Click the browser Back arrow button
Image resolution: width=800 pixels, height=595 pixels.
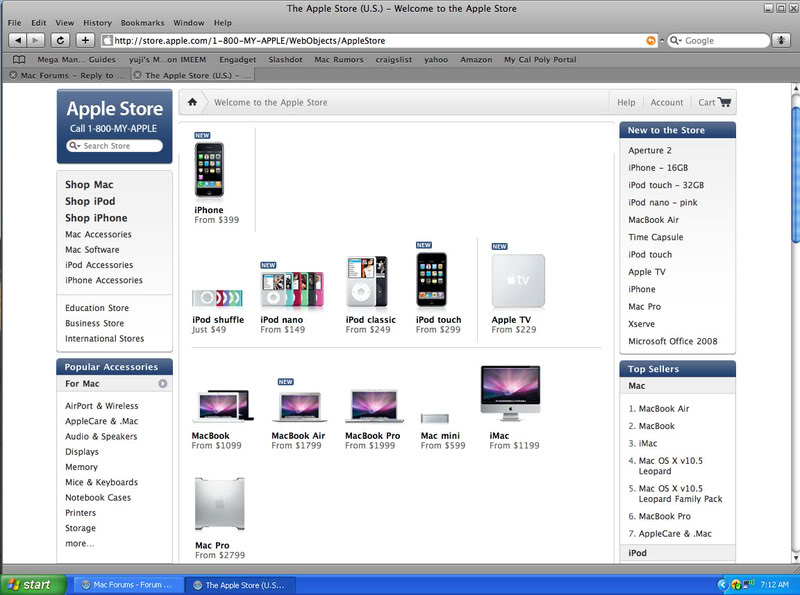point(17,40)
